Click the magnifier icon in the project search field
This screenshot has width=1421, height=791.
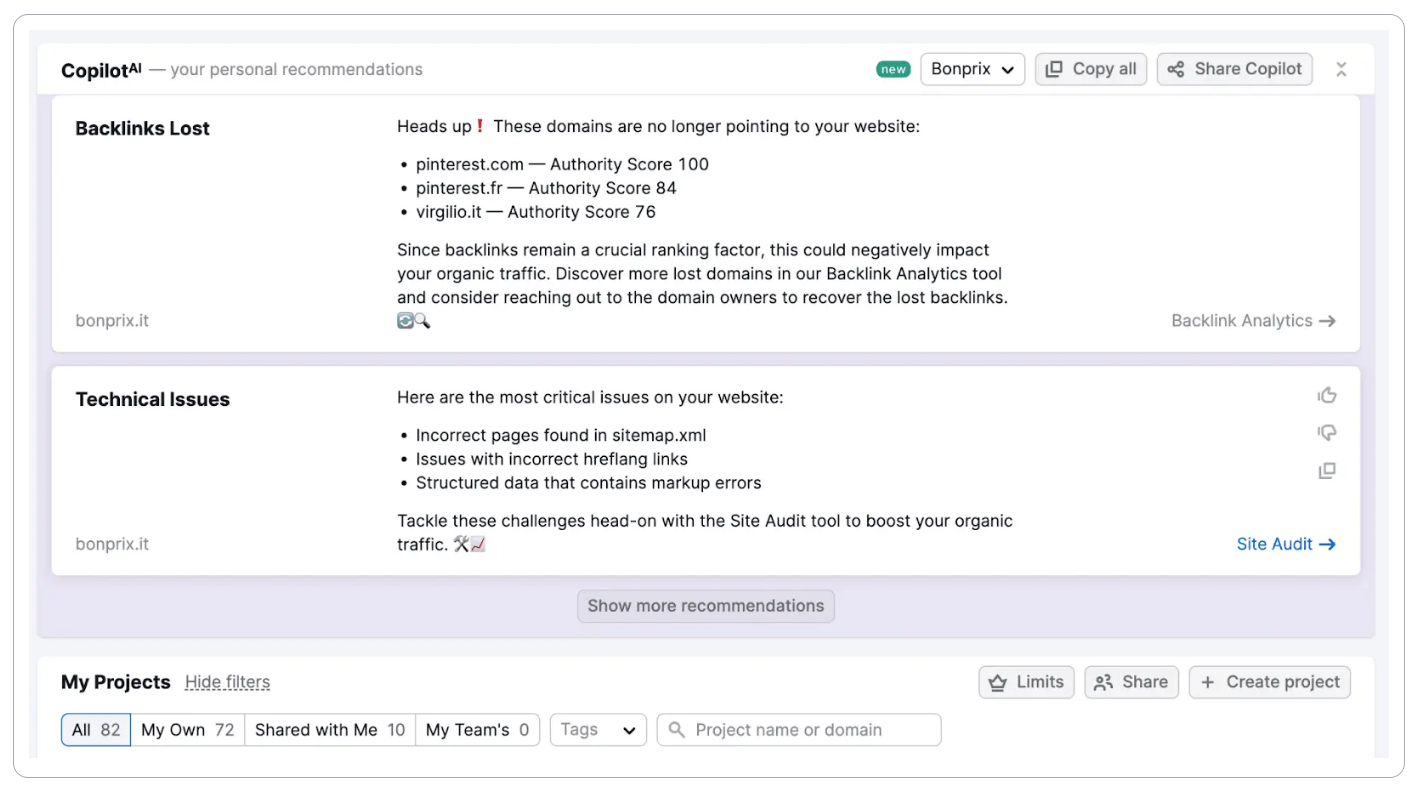(677, 730)
